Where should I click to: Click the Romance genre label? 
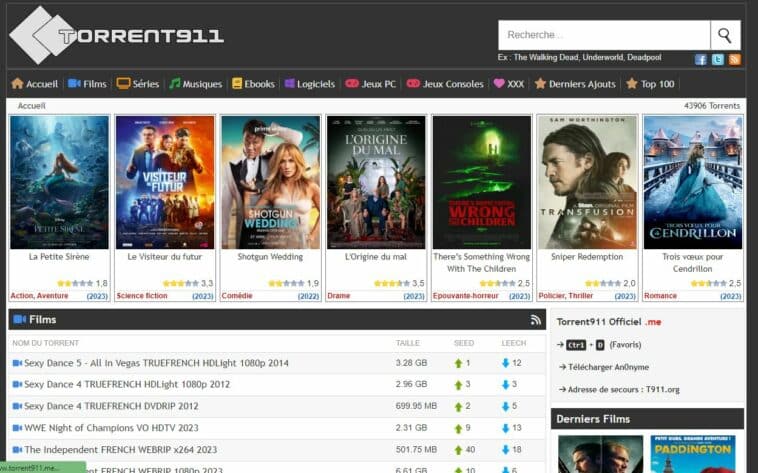[660, 296]
